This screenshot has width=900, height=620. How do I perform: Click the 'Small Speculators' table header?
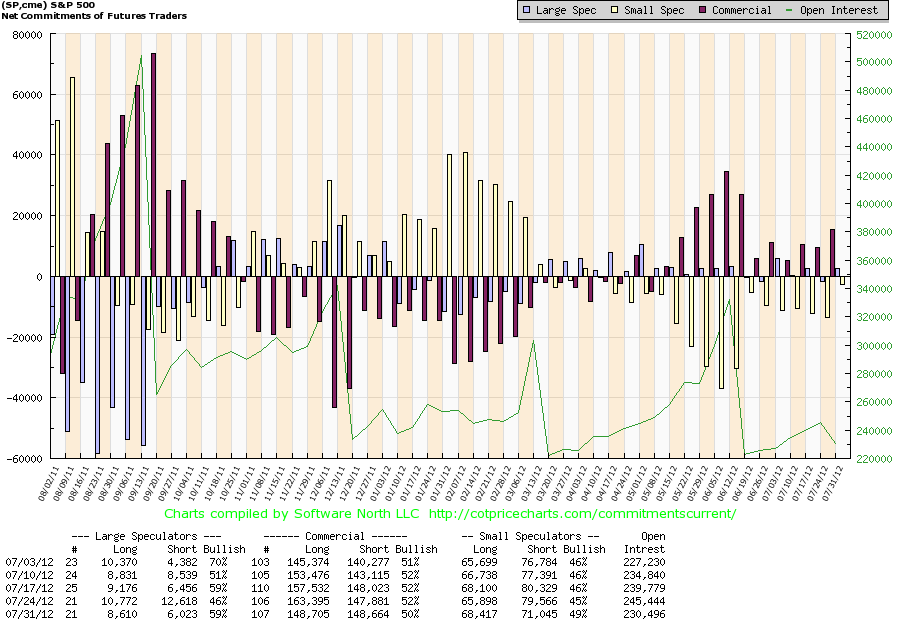(530, 536)
